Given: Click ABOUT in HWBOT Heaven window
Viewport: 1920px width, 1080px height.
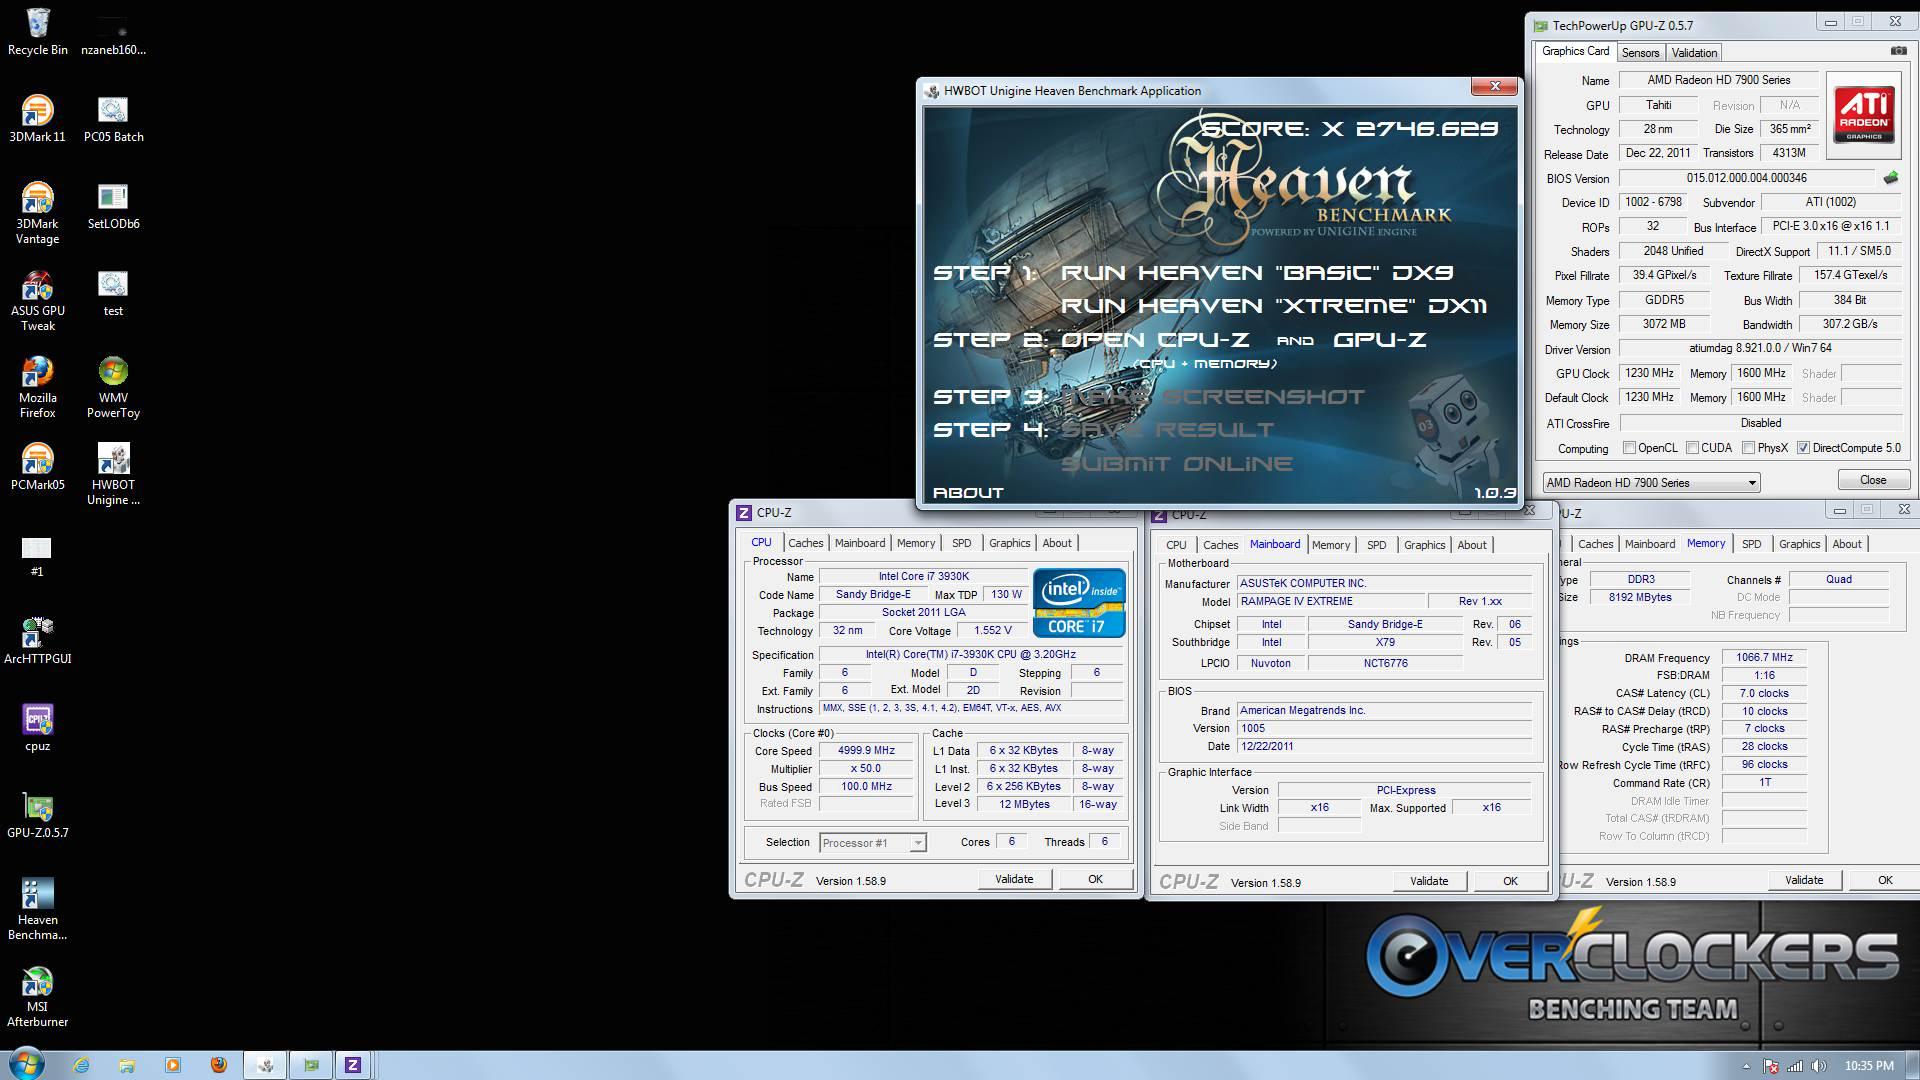Looking at the screenshot, I should (x=967, y=492).
